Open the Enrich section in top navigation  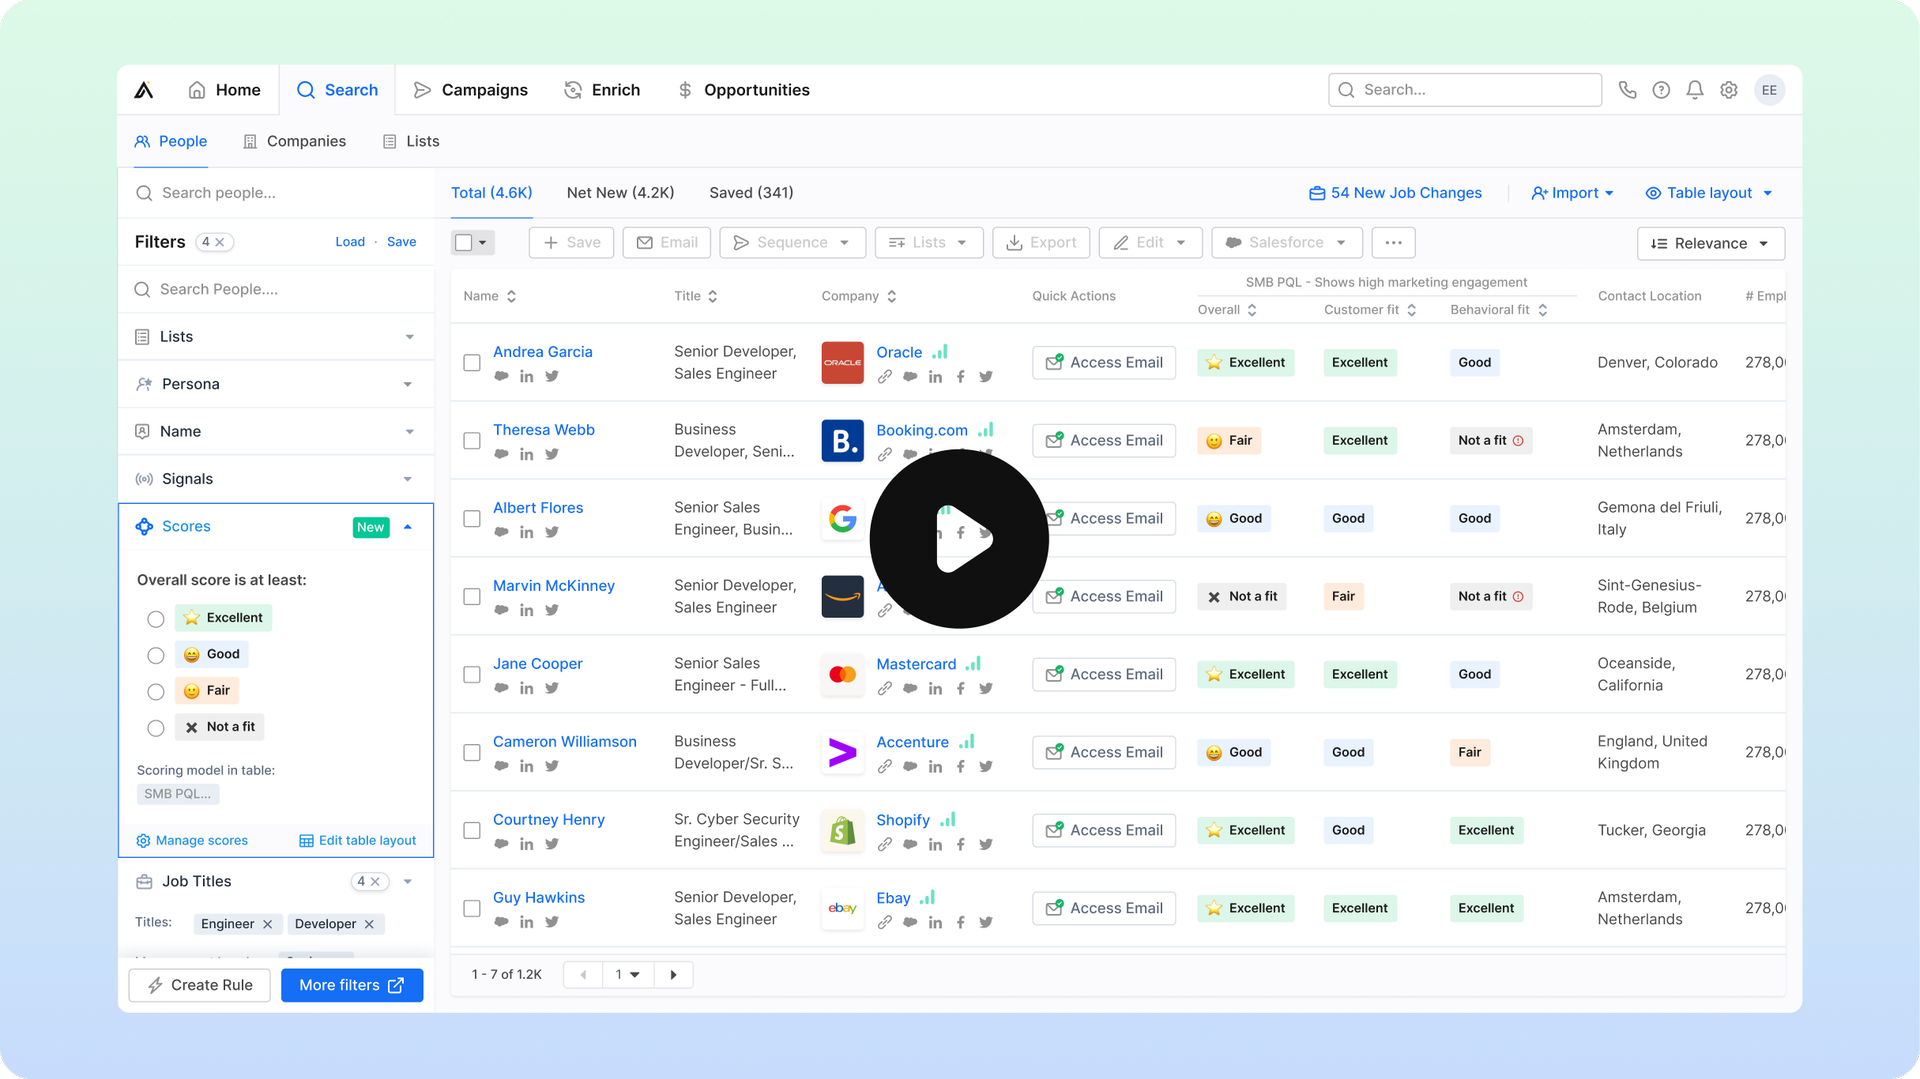[x=601, y=89]
